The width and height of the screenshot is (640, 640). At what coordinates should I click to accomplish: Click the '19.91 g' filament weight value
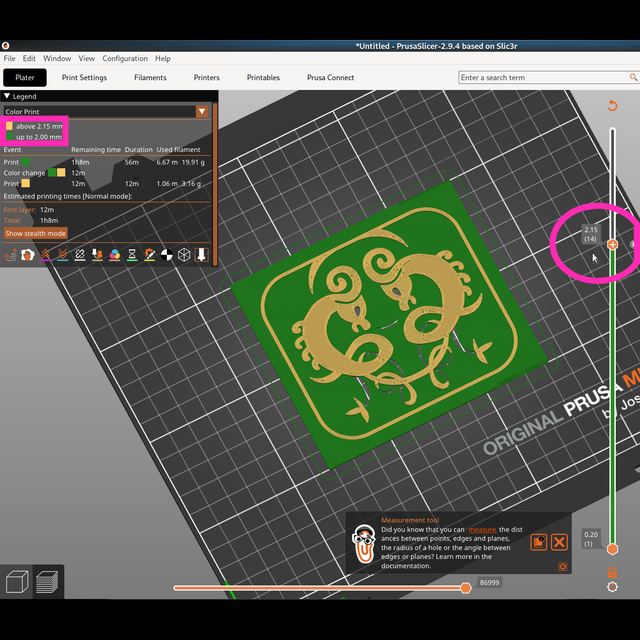(193, 162)
